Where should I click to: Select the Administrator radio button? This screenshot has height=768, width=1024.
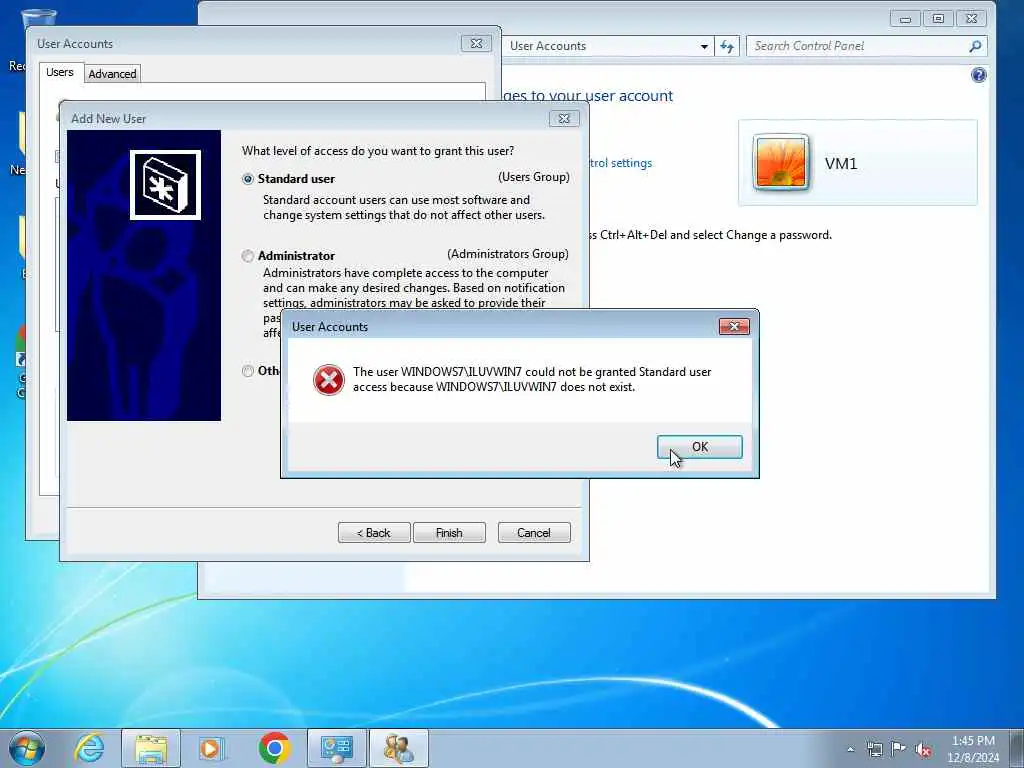tap(248, 256)
